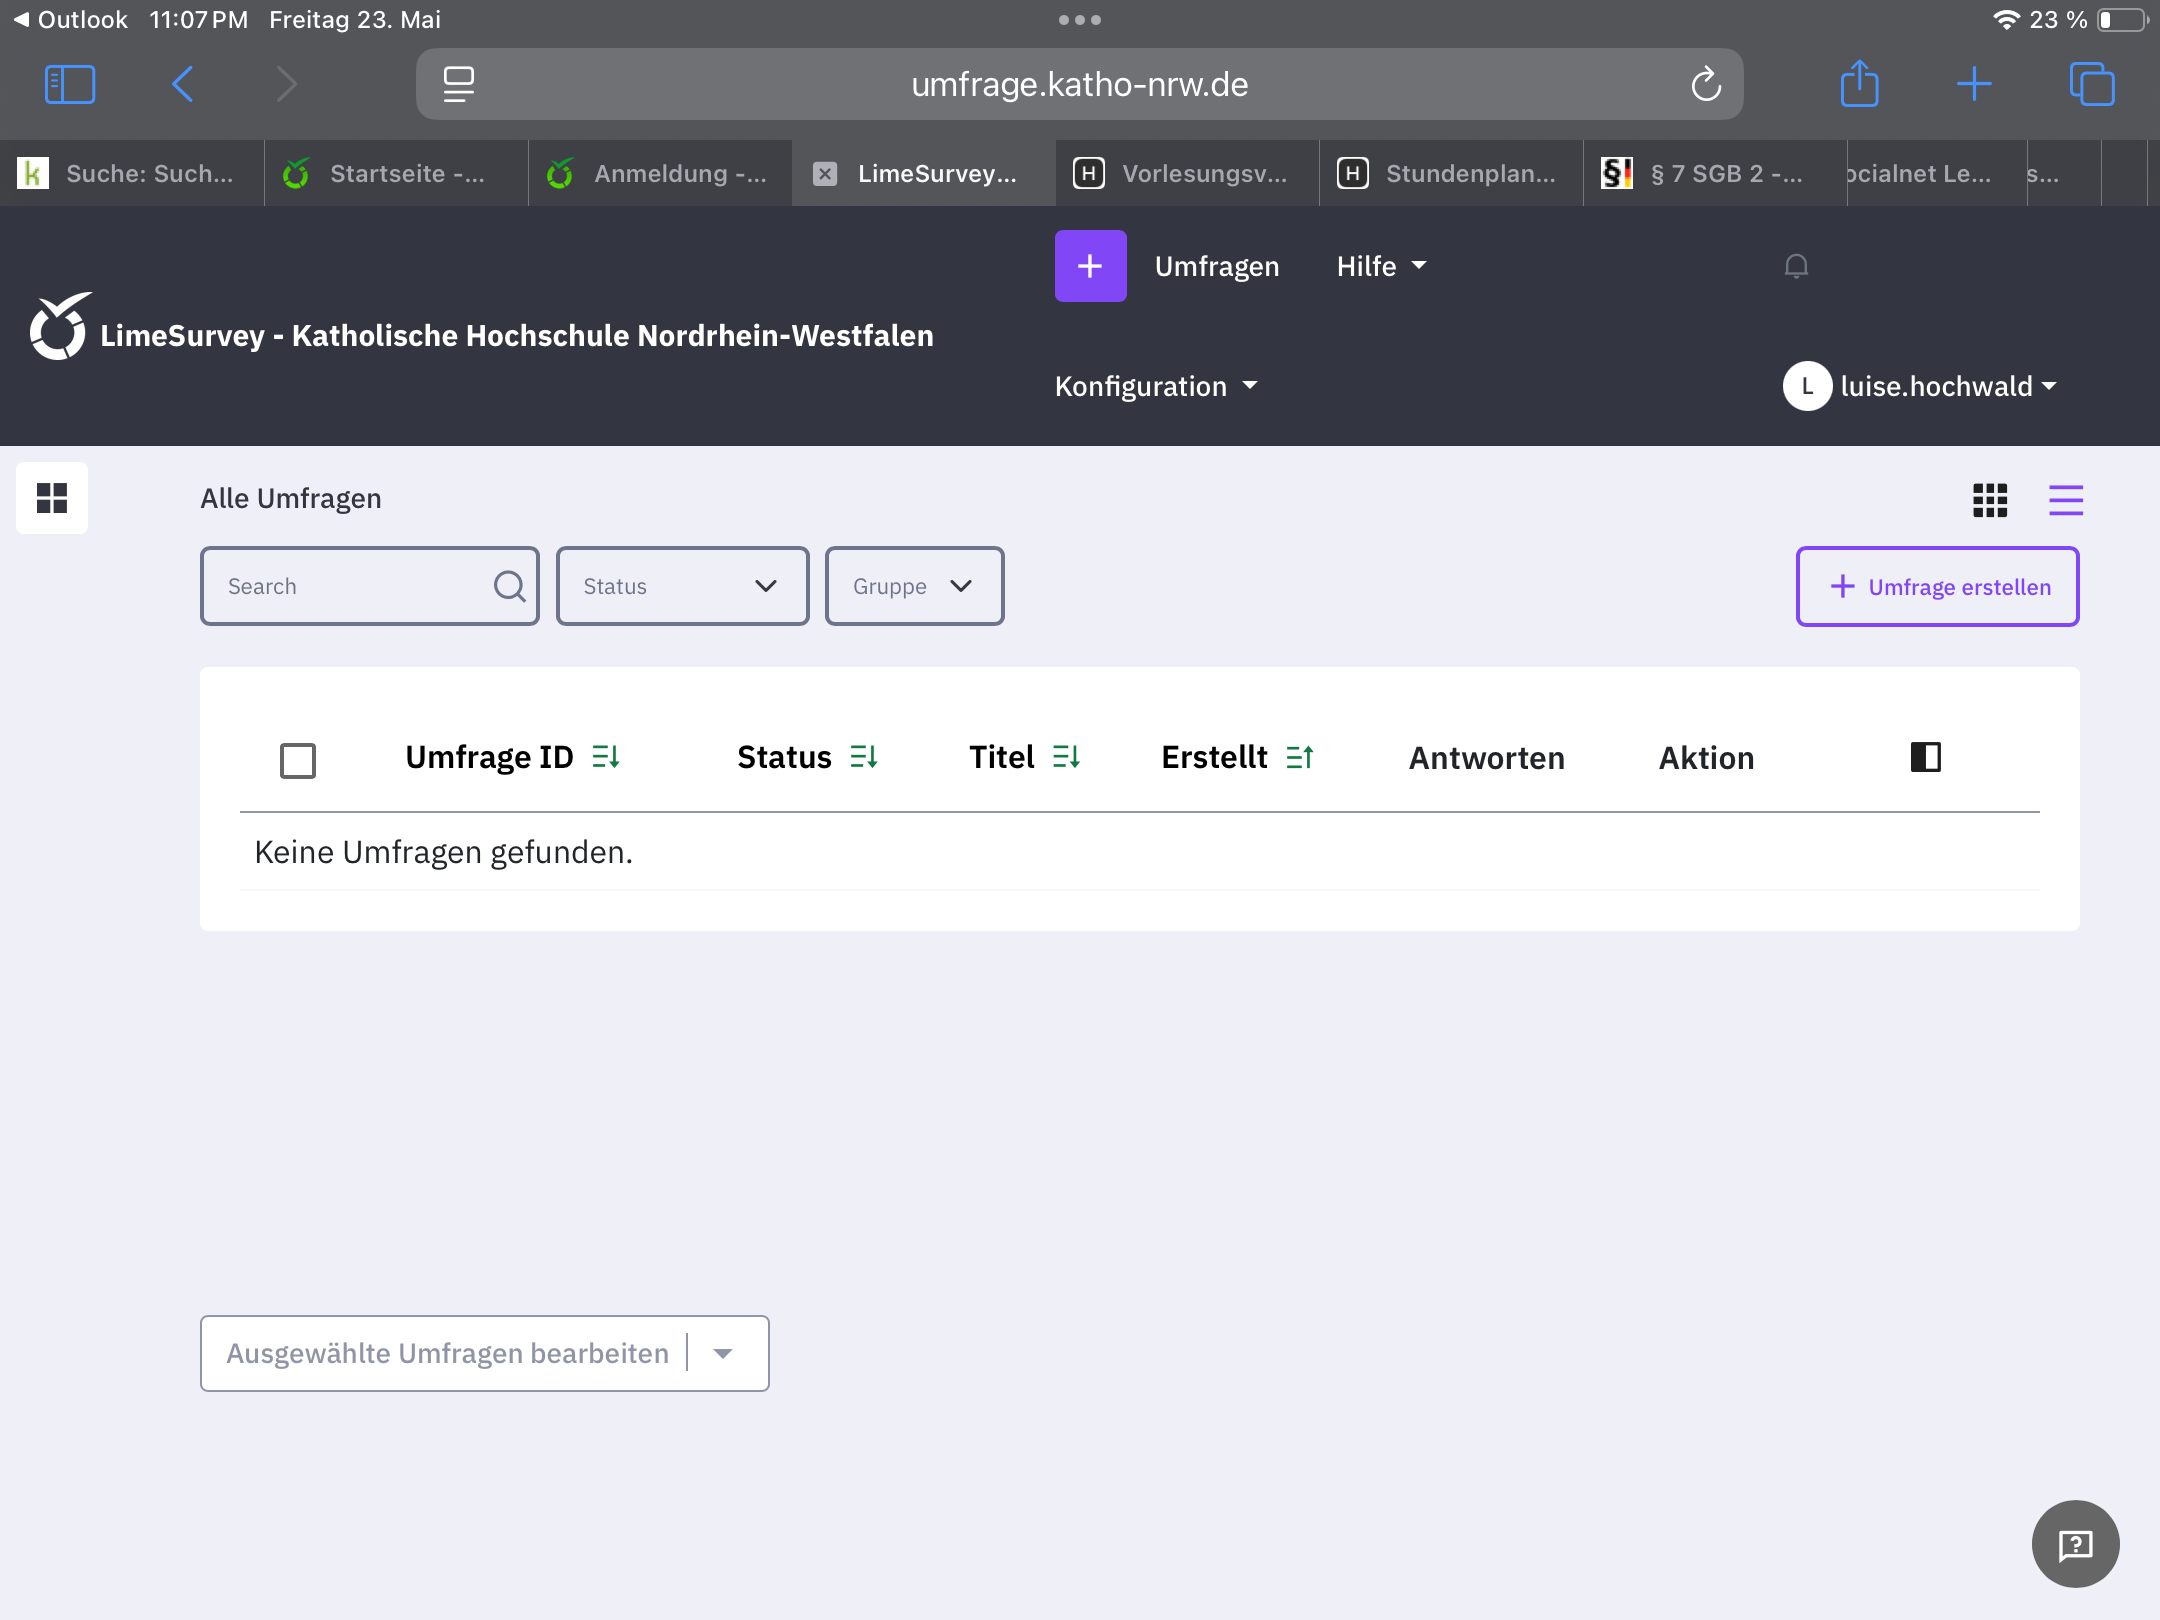This screenshot has width=2160, height=1620.
Task: Switch to grid view of surveys
Action: (x=1990, y=499)
